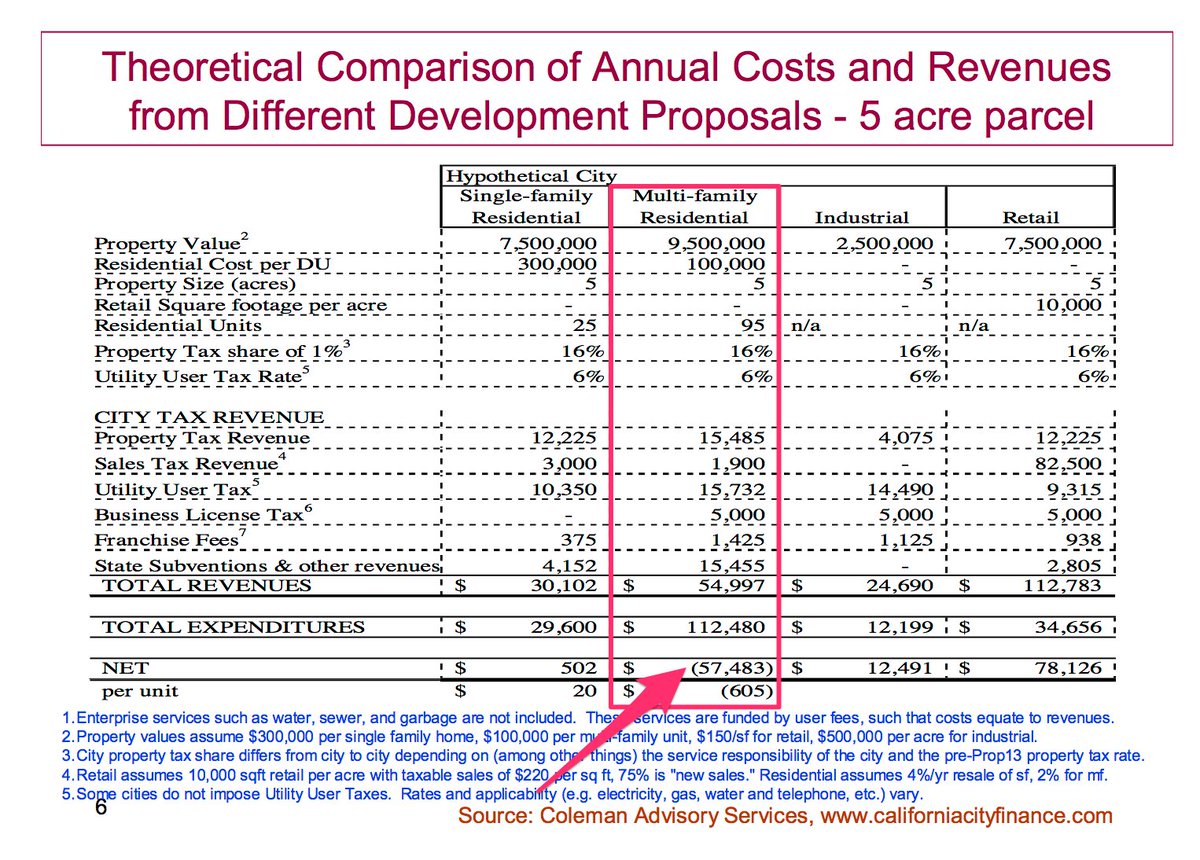Viewport: 1200px width, 860px height.
Task: Click 'State Subventions & other revenues' label
Action: (267, 565)
